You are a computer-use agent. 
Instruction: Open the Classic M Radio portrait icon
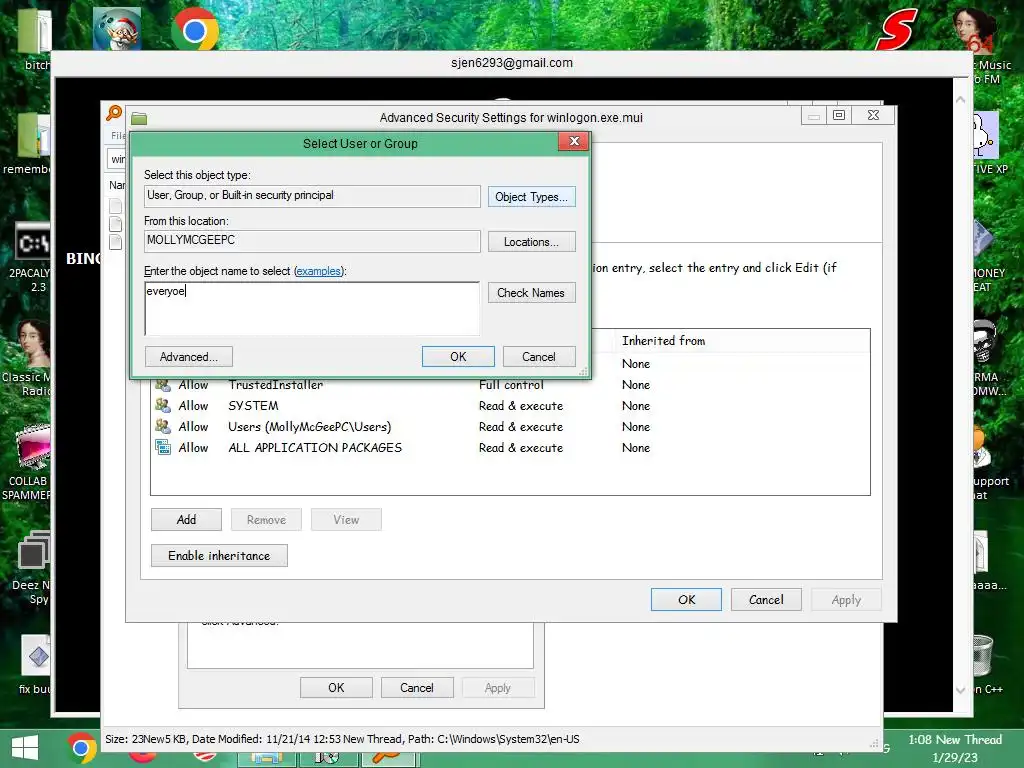(32, 344)
